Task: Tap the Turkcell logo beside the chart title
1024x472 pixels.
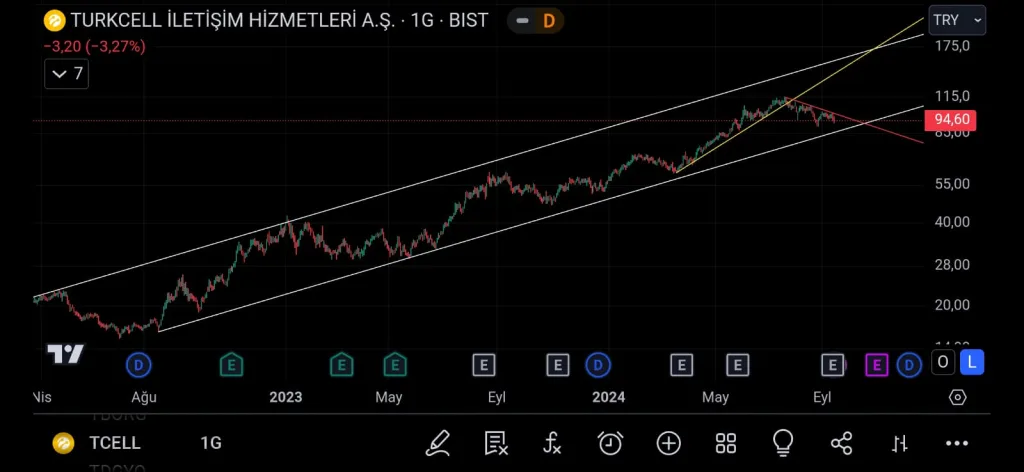Action: pyautogui.click(x=55, y=21)
